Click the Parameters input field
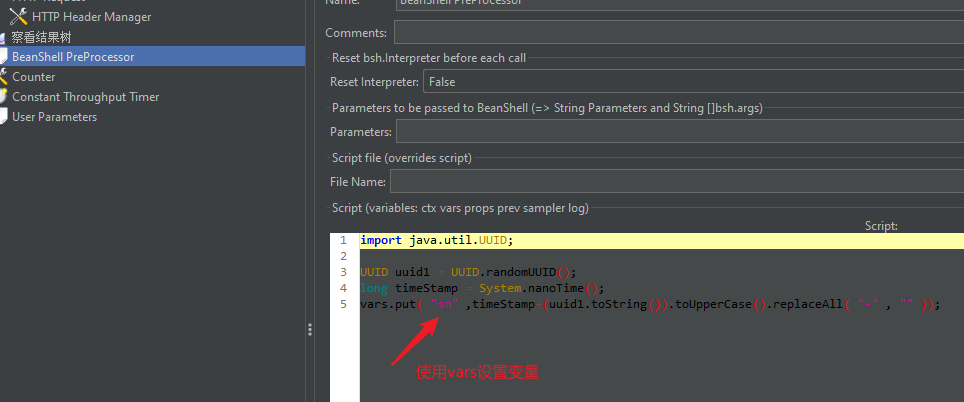Image resolution: width=964 pixels, height=402 pixels. pos(680,131)
